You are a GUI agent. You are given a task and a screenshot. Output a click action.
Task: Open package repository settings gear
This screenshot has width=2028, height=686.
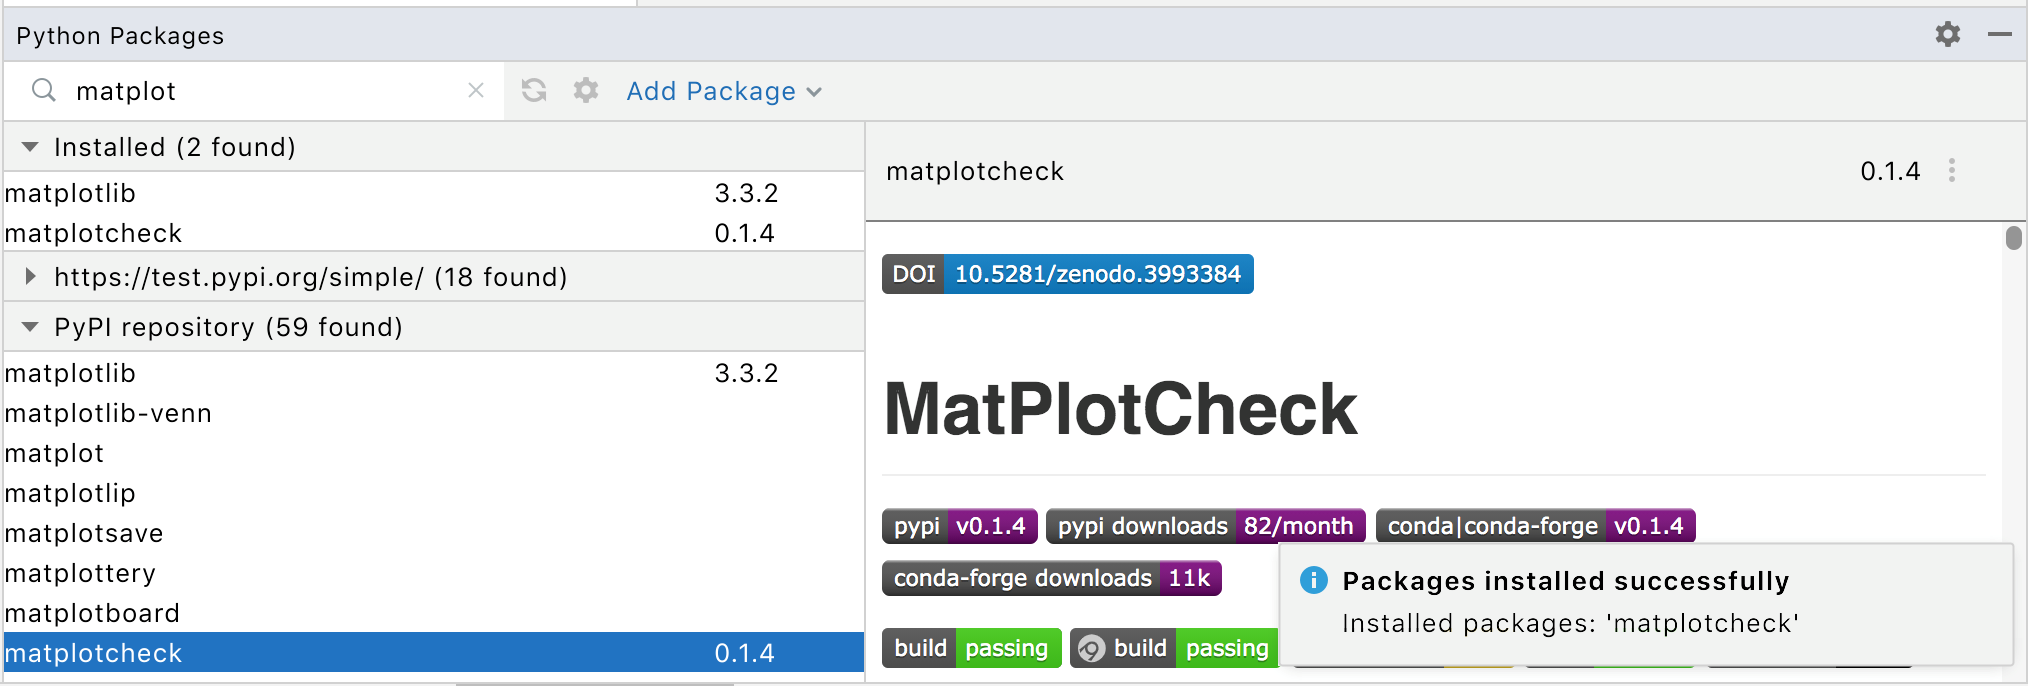[586, 91]
